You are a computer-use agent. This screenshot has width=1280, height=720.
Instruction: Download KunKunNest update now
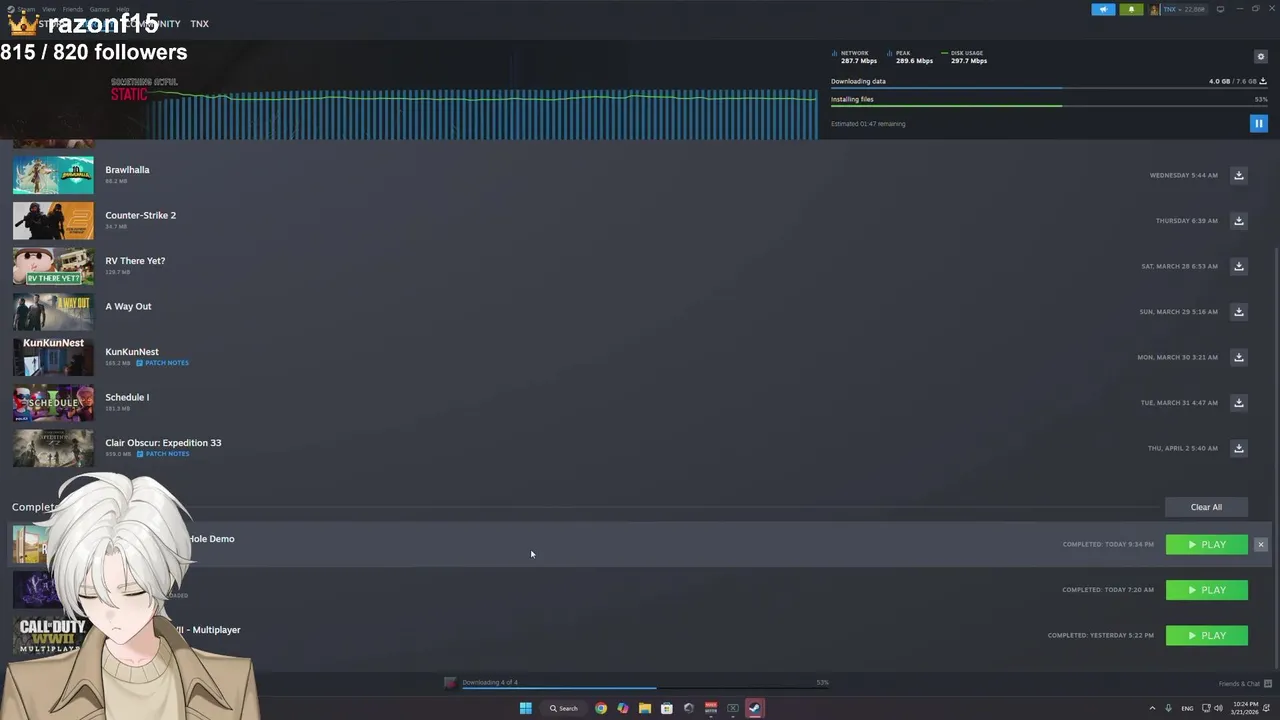1238,357
